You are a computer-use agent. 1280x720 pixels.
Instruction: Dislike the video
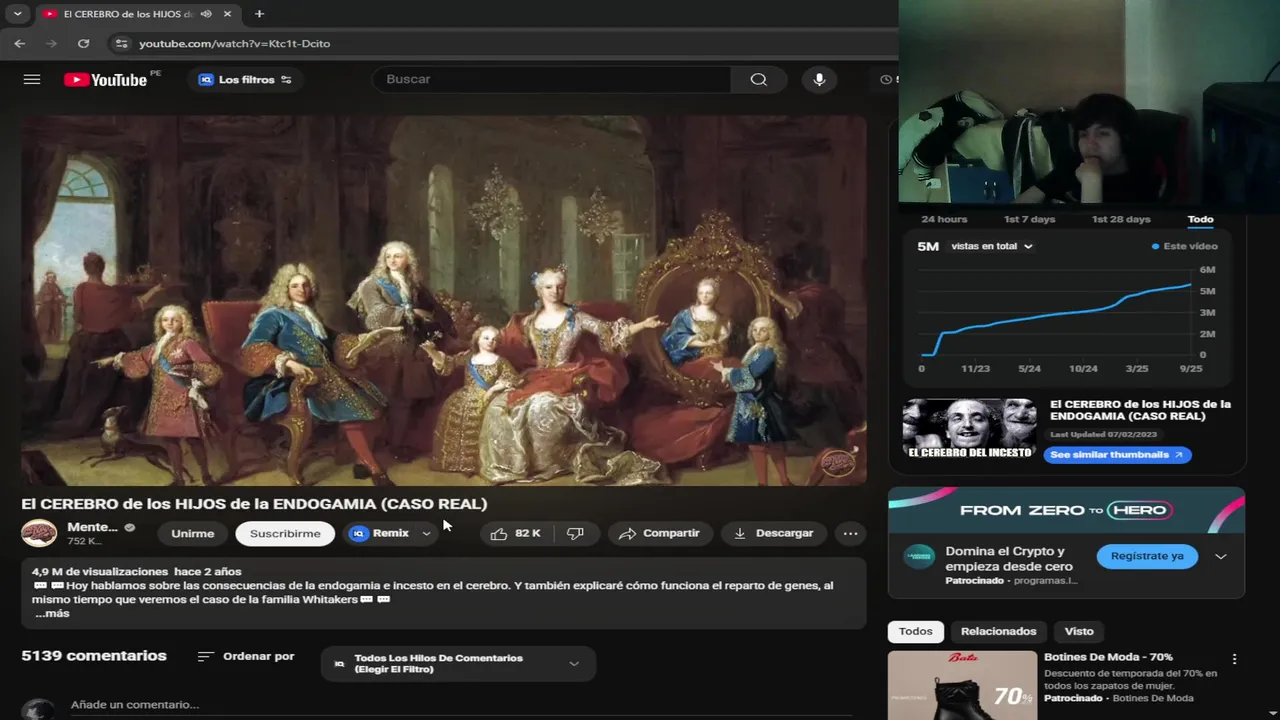575,533
